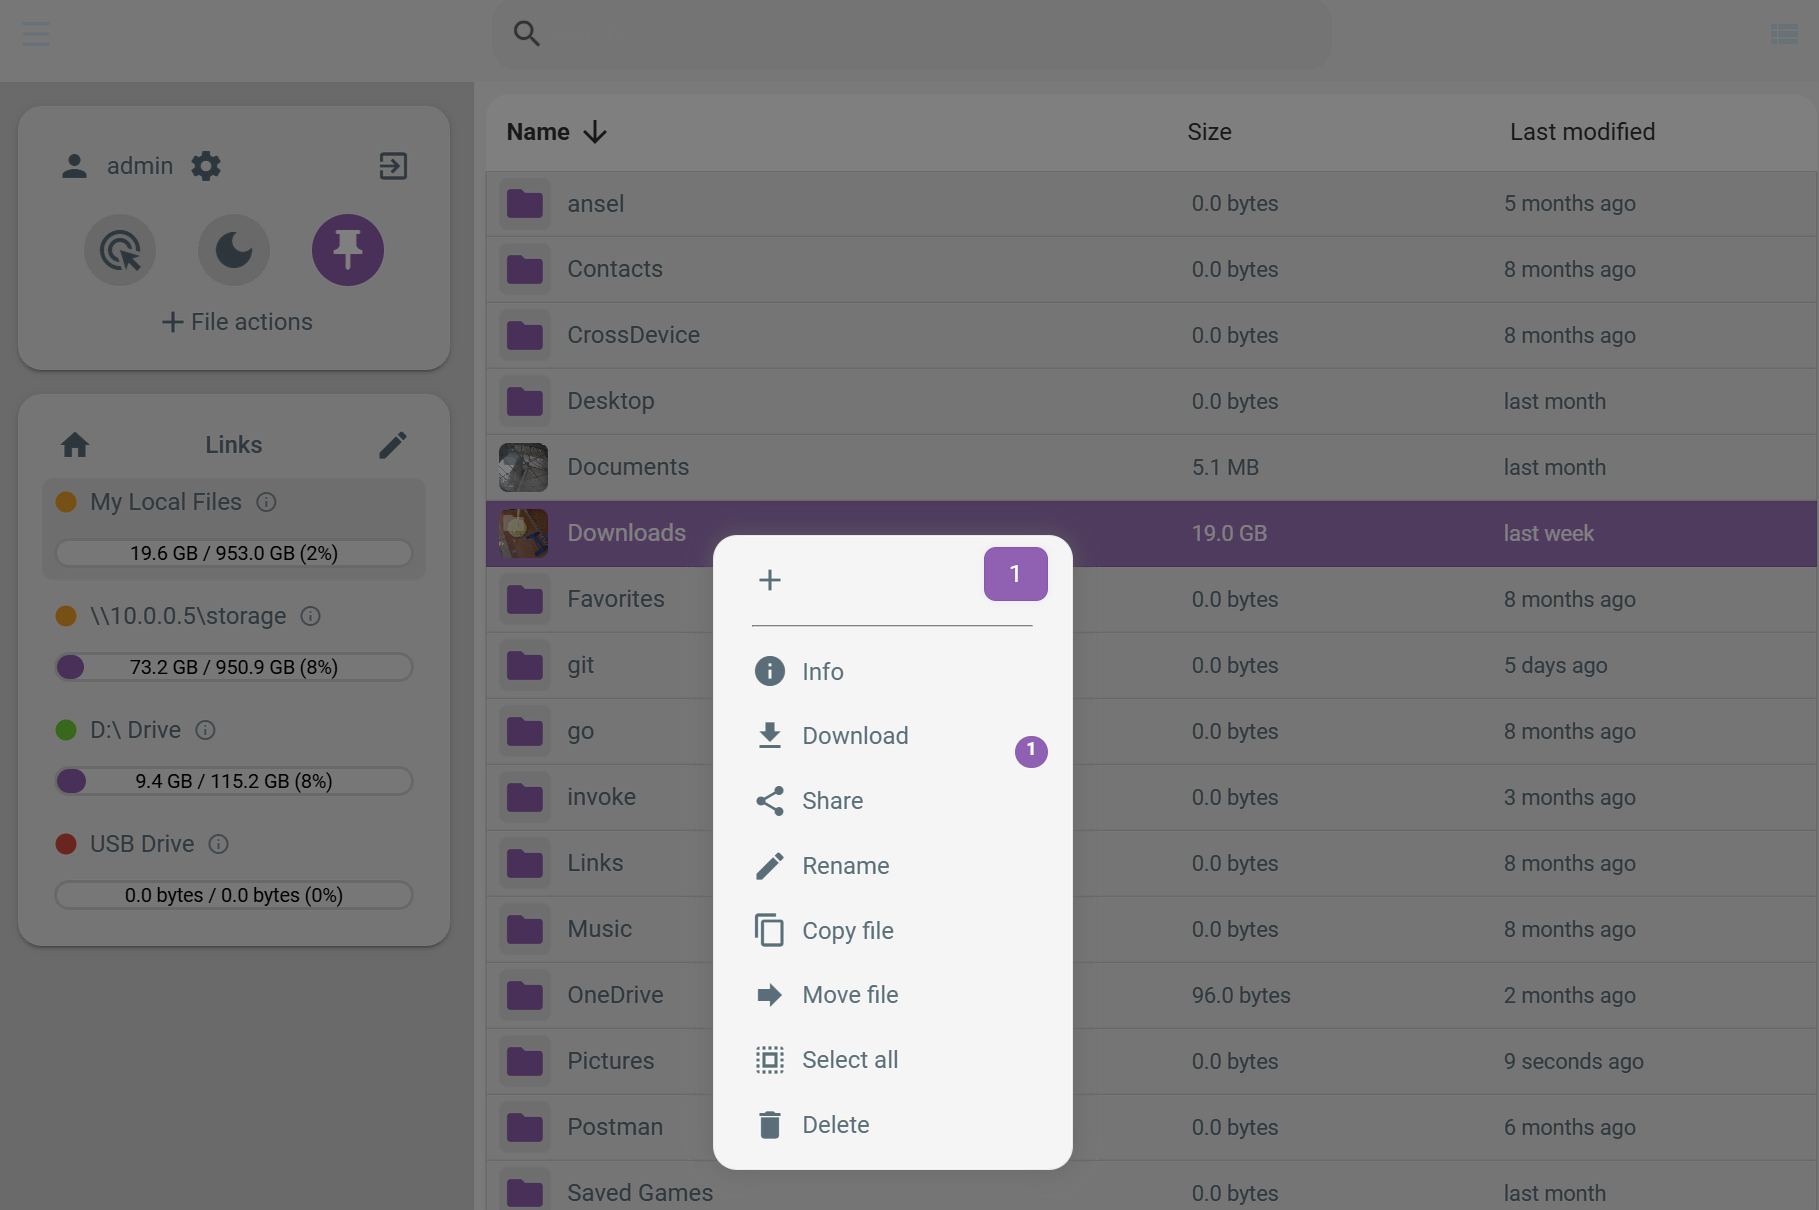Go home via the house icon in Links
The width and height of the screenshot is (1819, 1210).
(75, 444)
